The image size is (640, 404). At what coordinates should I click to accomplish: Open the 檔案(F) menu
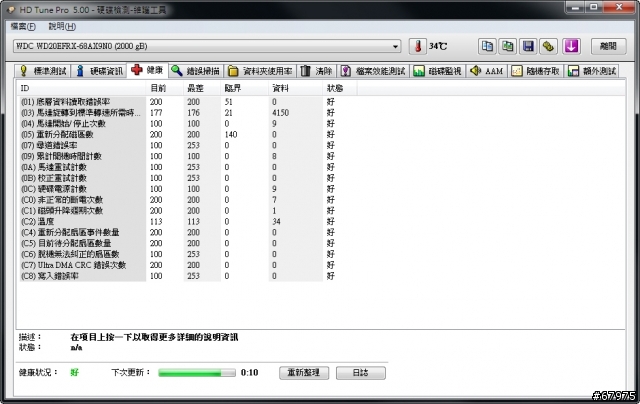[23, 27]
